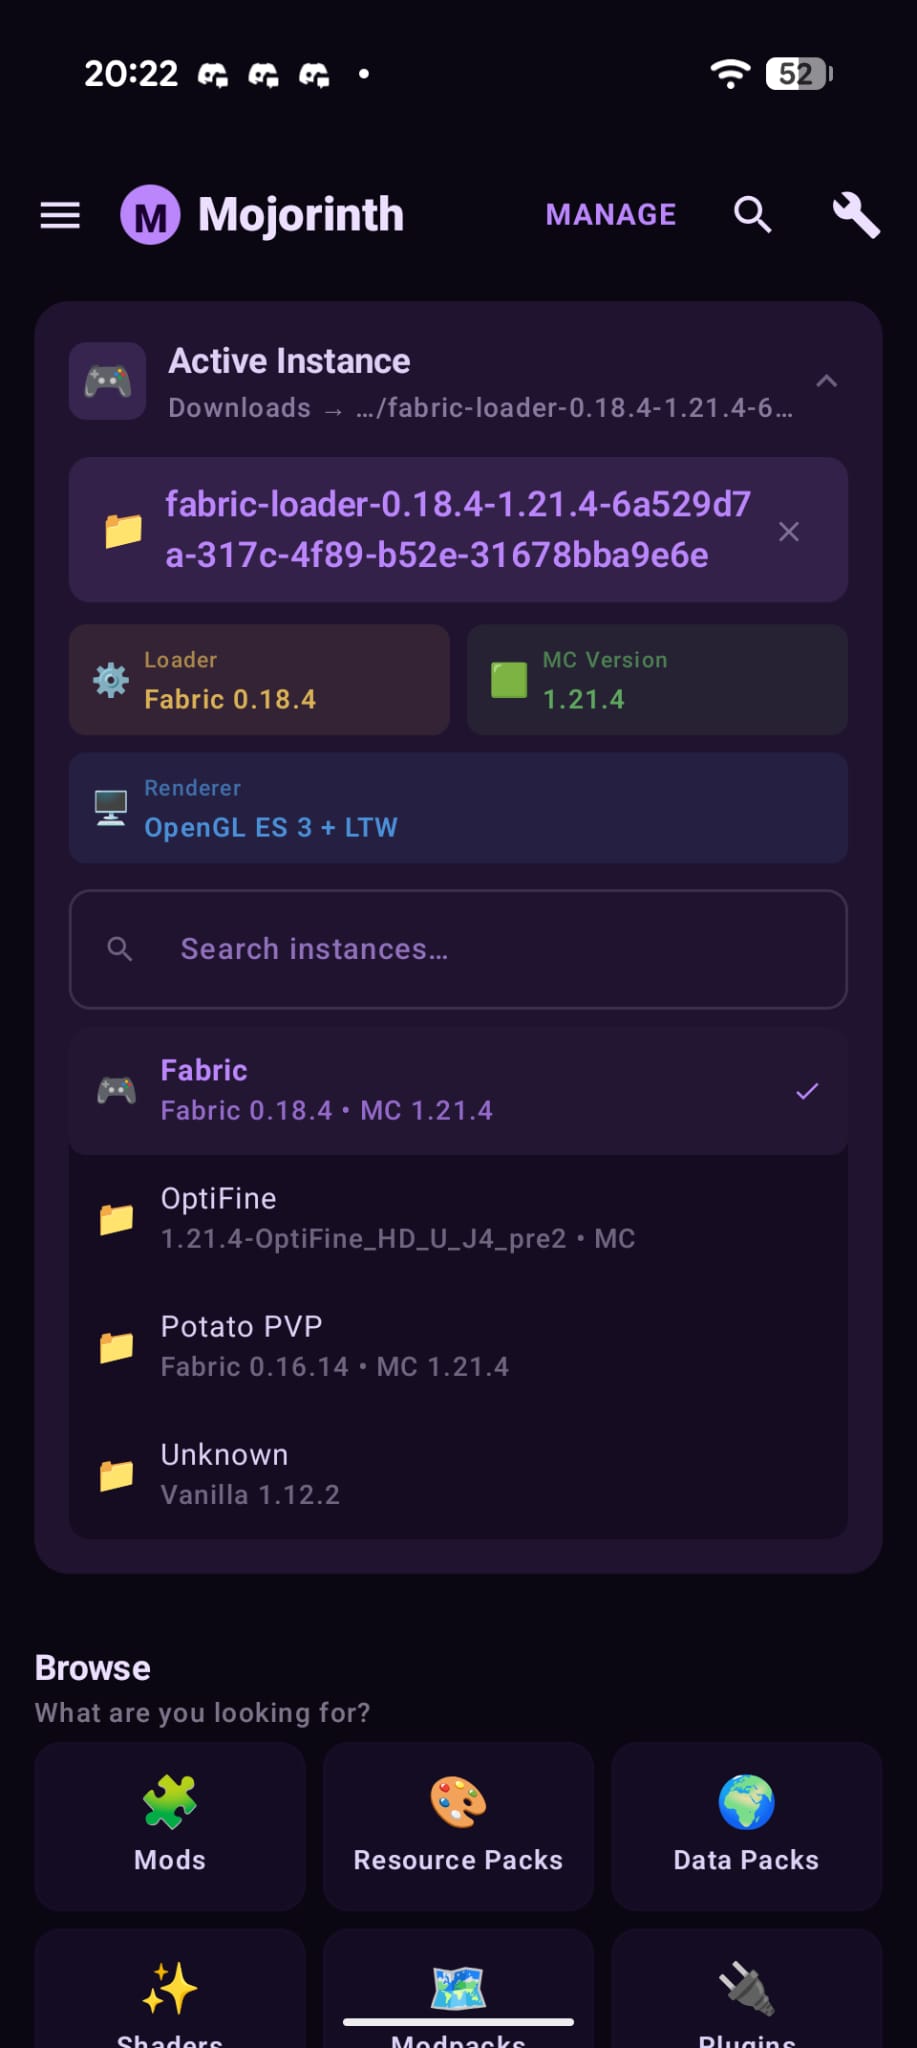
Task: Open the MANAGE section
Action: (x=610, y=214)
